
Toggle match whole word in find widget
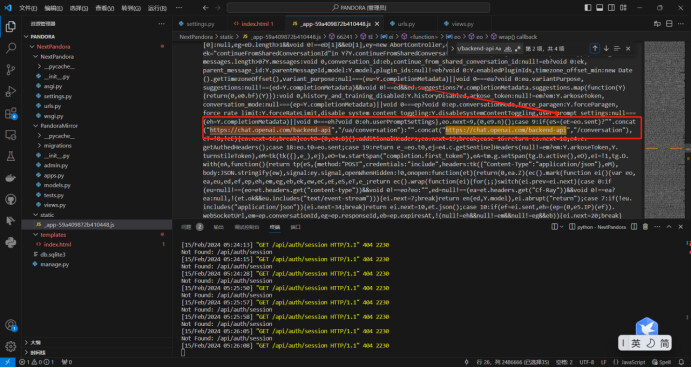[508, 49]
